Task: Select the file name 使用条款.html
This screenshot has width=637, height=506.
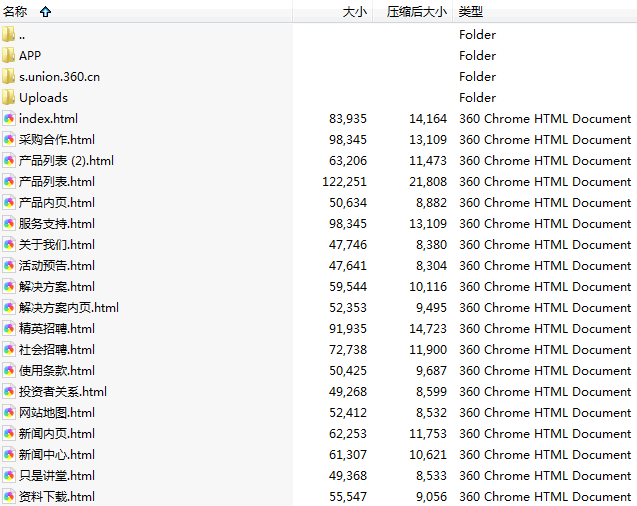Action: click(x=57, y=371)
